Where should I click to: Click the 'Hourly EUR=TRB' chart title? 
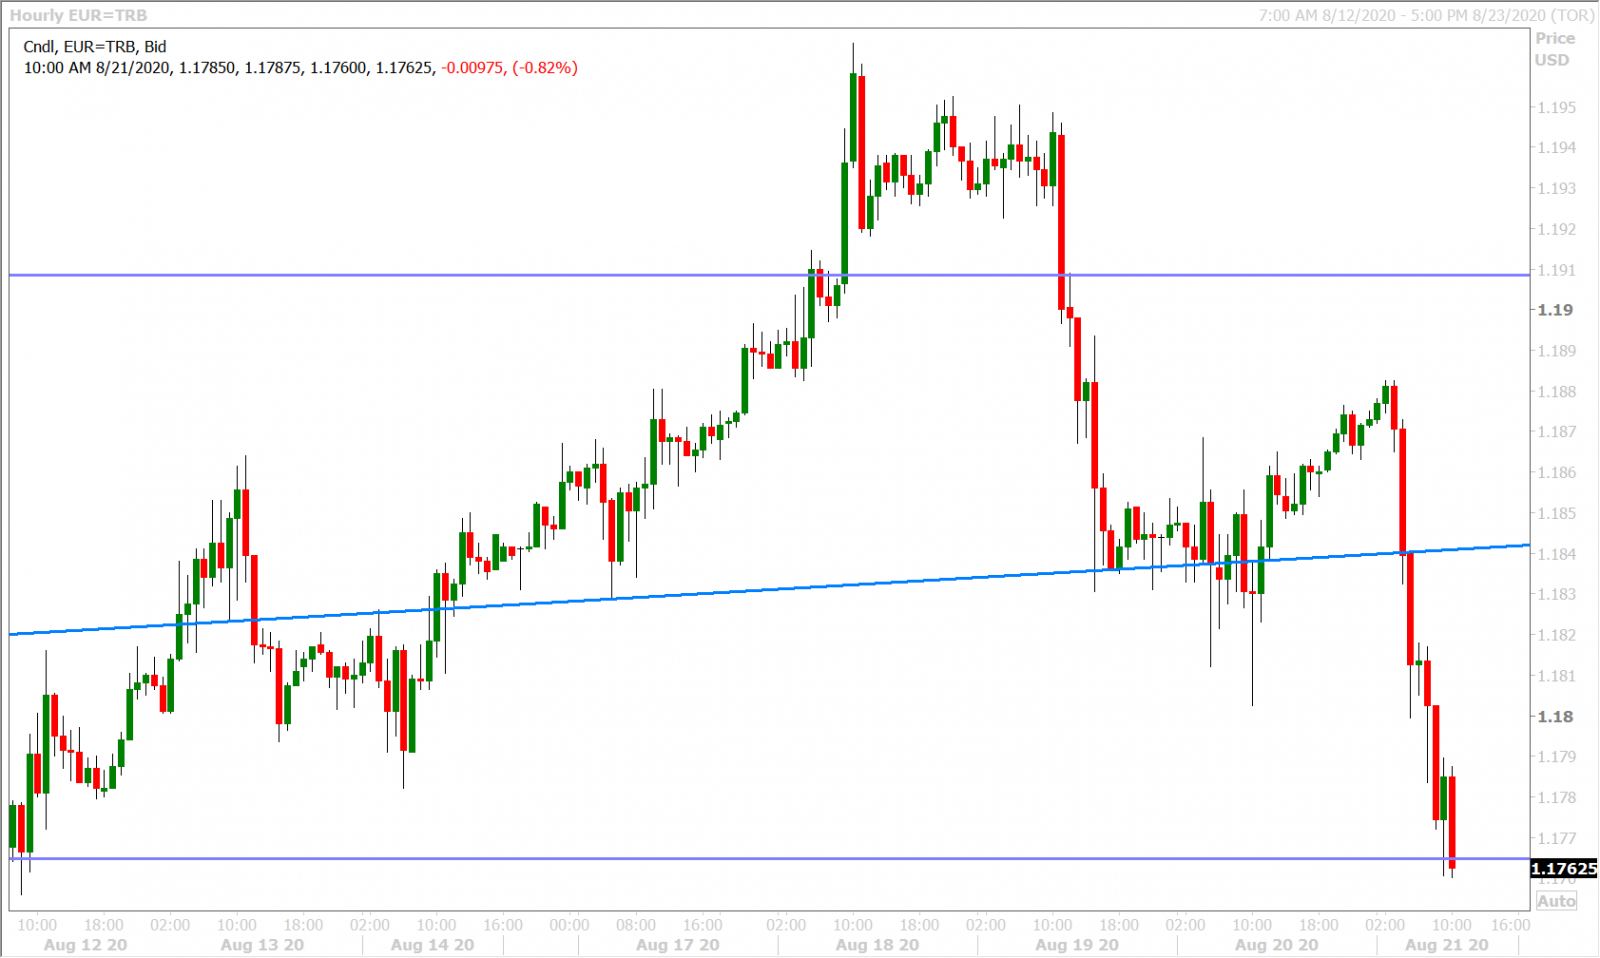pos(78,15)
